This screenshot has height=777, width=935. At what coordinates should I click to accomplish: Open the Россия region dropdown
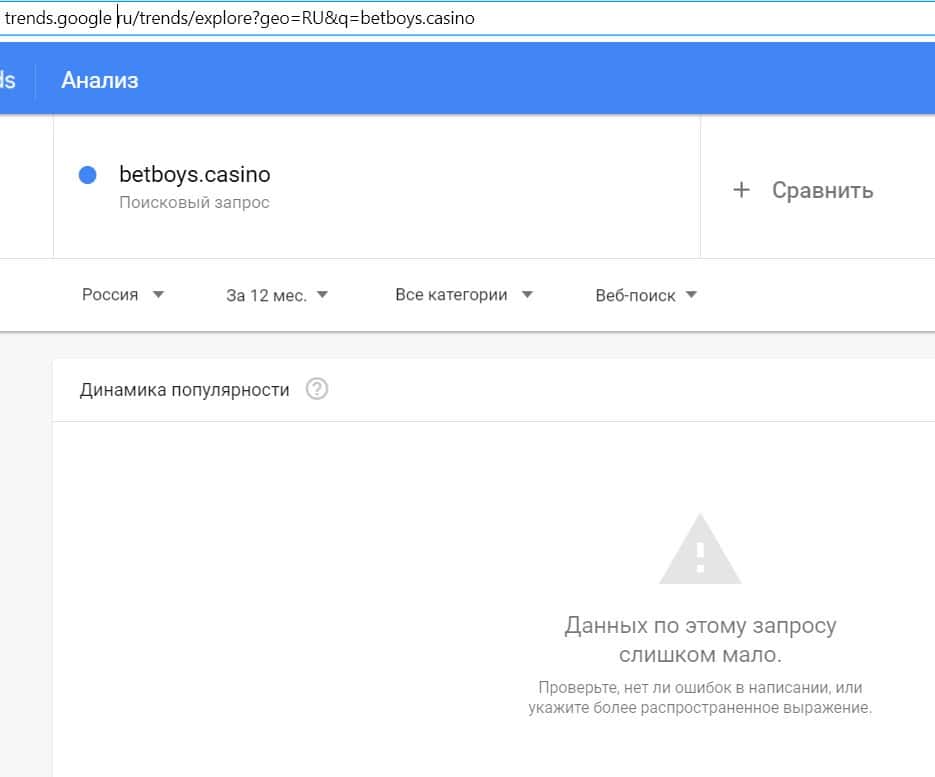[x=122, y=295]
